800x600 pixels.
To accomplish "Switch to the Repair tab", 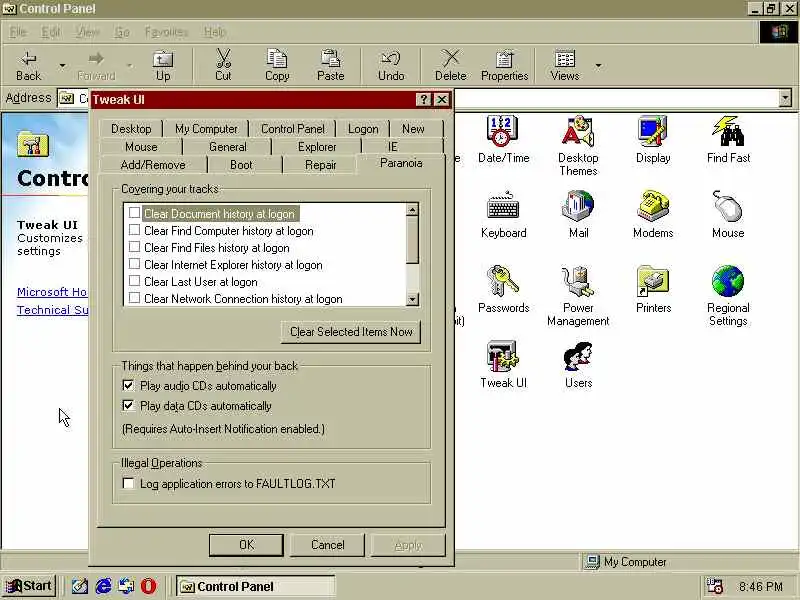I will click(320, 165).
